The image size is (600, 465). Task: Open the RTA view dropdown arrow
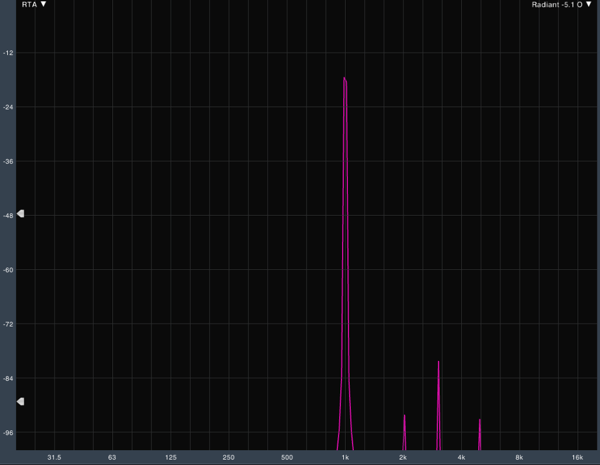[44, 4]
